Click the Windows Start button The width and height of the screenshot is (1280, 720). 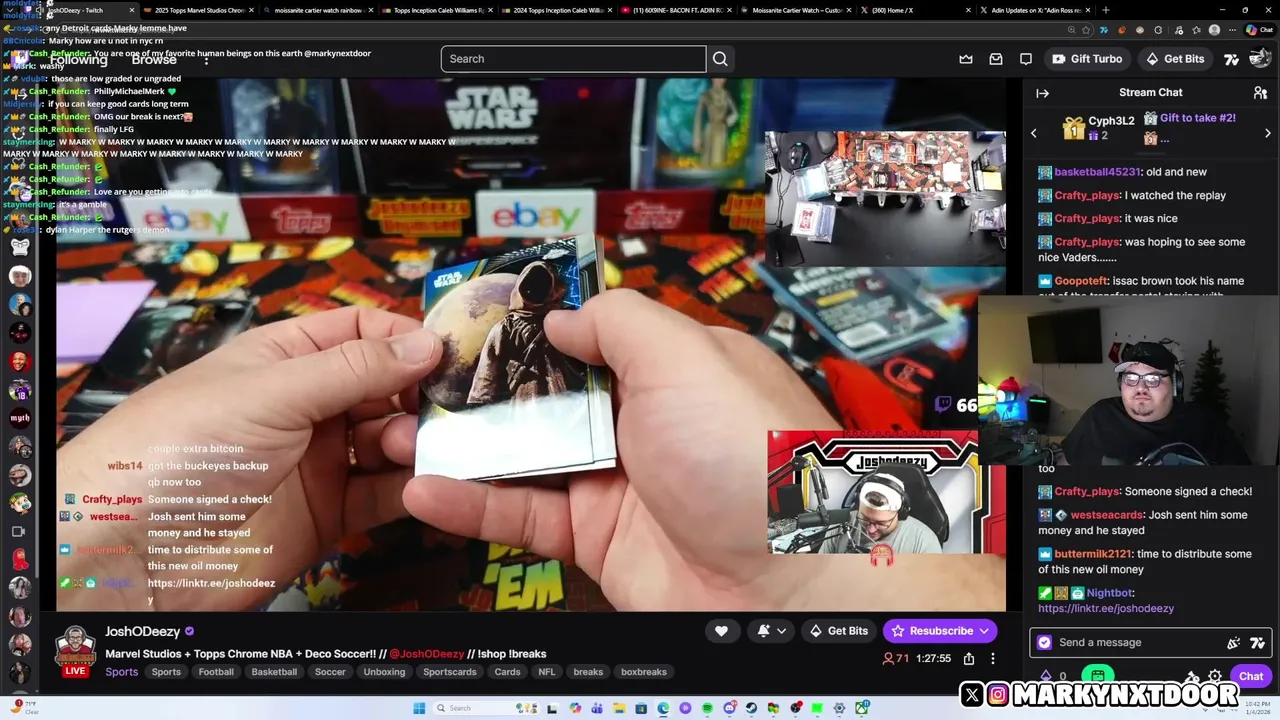pos(419,708)
